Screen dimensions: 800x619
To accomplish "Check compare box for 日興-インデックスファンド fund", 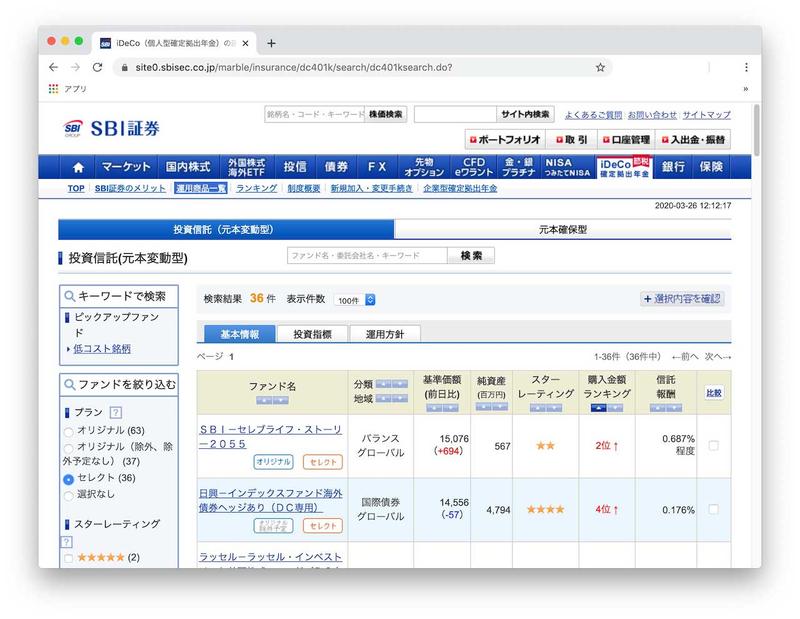I will point(713,509).
